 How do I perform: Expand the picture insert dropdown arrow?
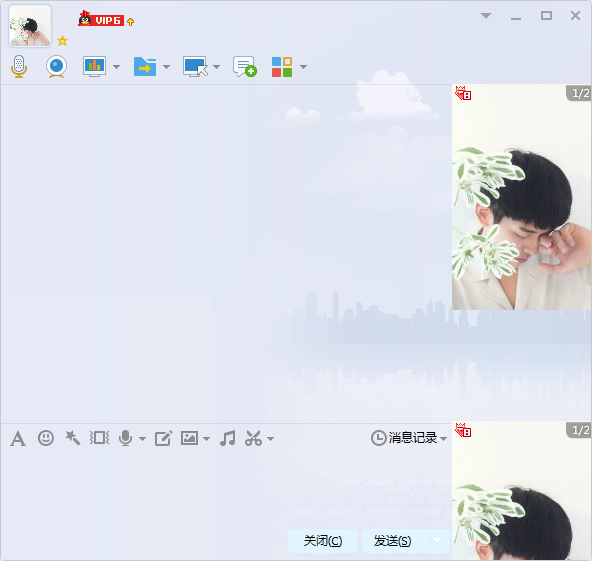(207, 439)
